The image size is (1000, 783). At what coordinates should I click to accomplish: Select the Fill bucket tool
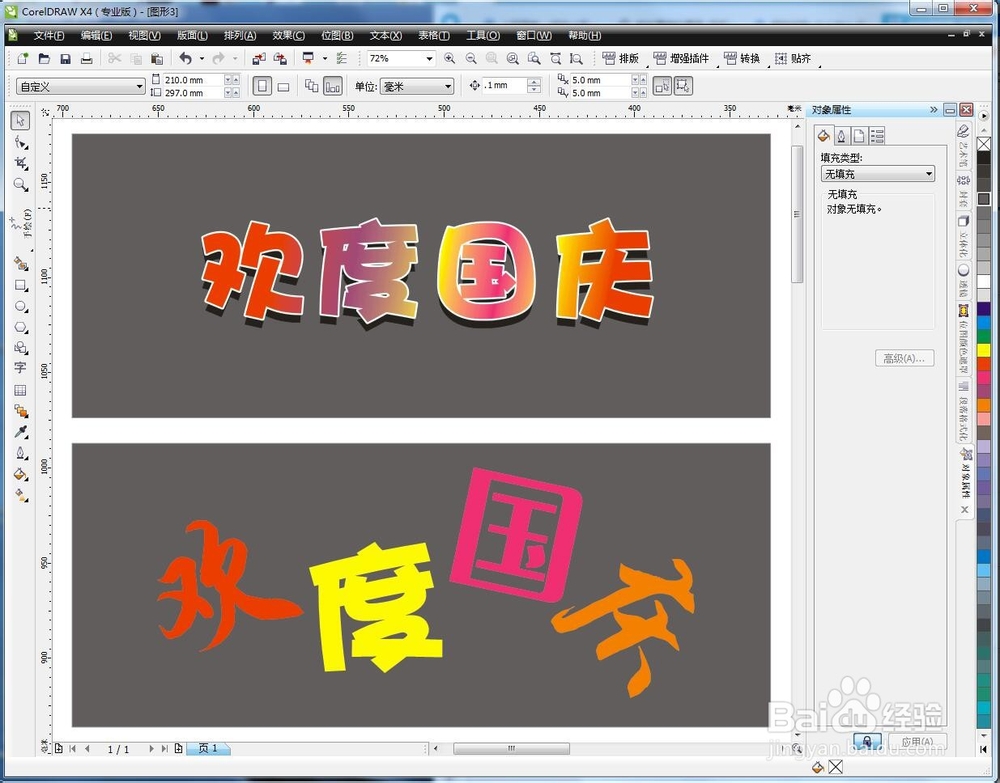20,474
